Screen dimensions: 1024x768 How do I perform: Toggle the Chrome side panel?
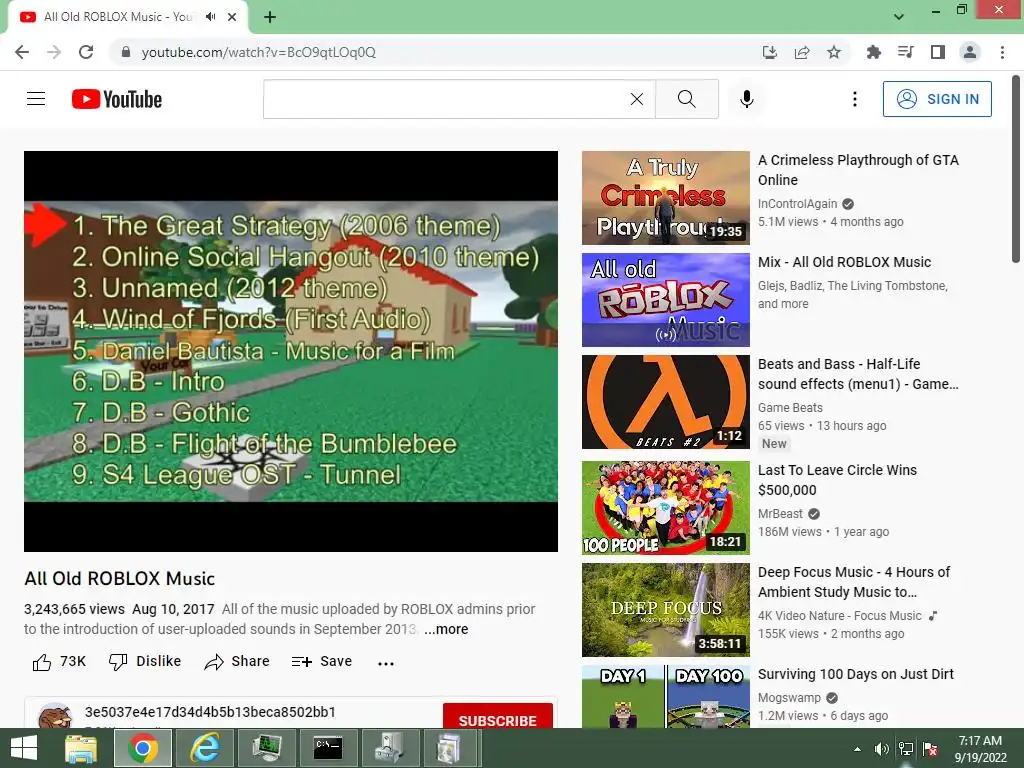(x=938, y=52)
